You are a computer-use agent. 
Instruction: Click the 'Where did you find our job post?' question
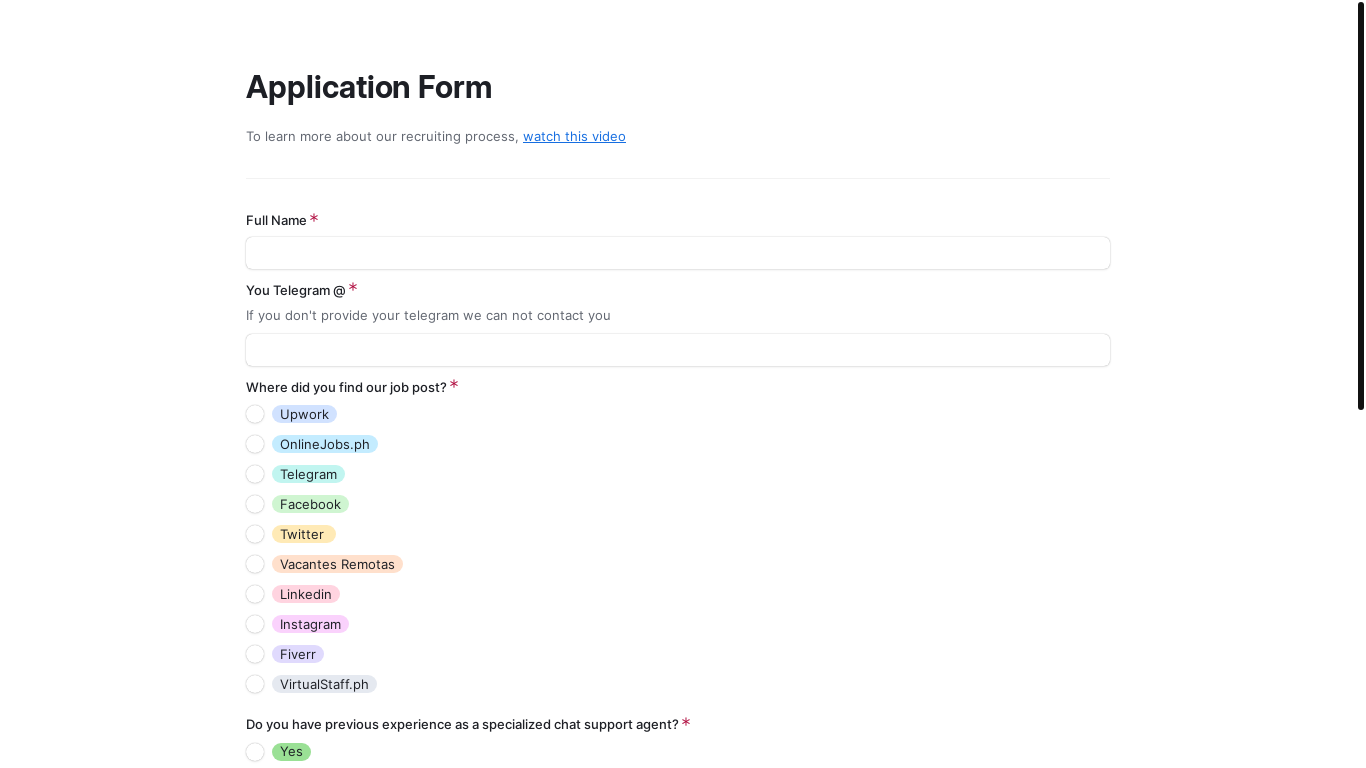pos(346,387)
